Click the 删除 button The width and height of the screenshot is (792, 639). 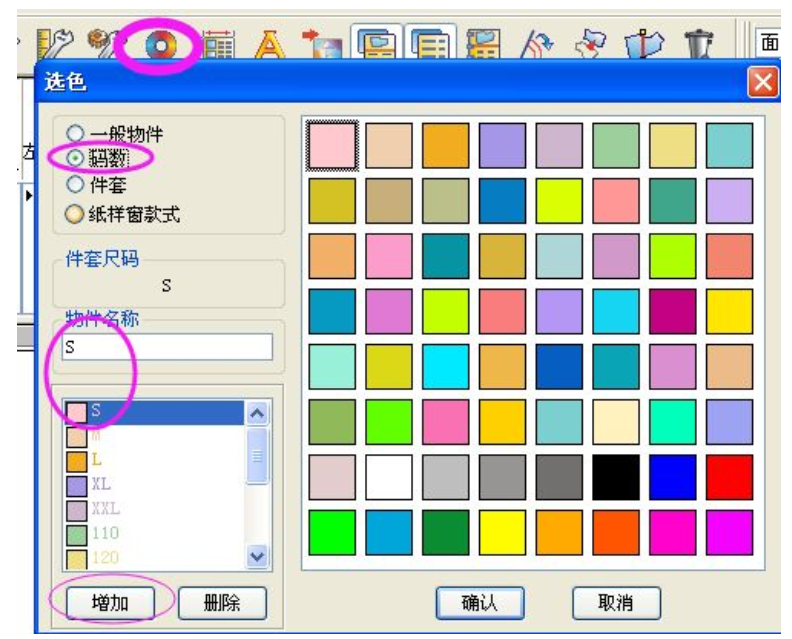pos(222,603)
